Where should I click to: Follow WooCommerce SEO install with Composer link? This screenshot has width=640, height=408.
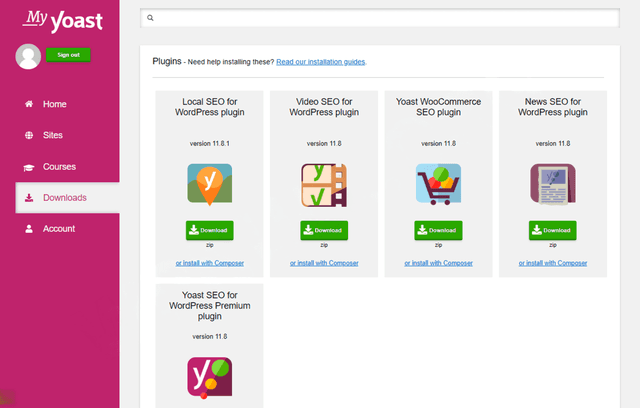[438, 263]
